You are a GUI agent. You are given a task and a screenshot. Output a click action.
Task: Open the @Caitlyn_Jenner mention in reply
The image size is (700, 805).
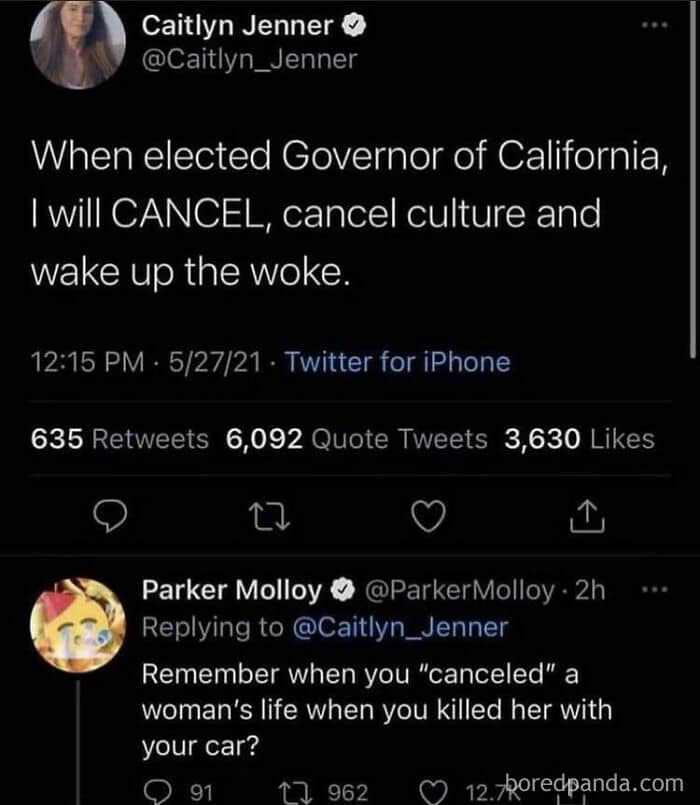point(401,628)
